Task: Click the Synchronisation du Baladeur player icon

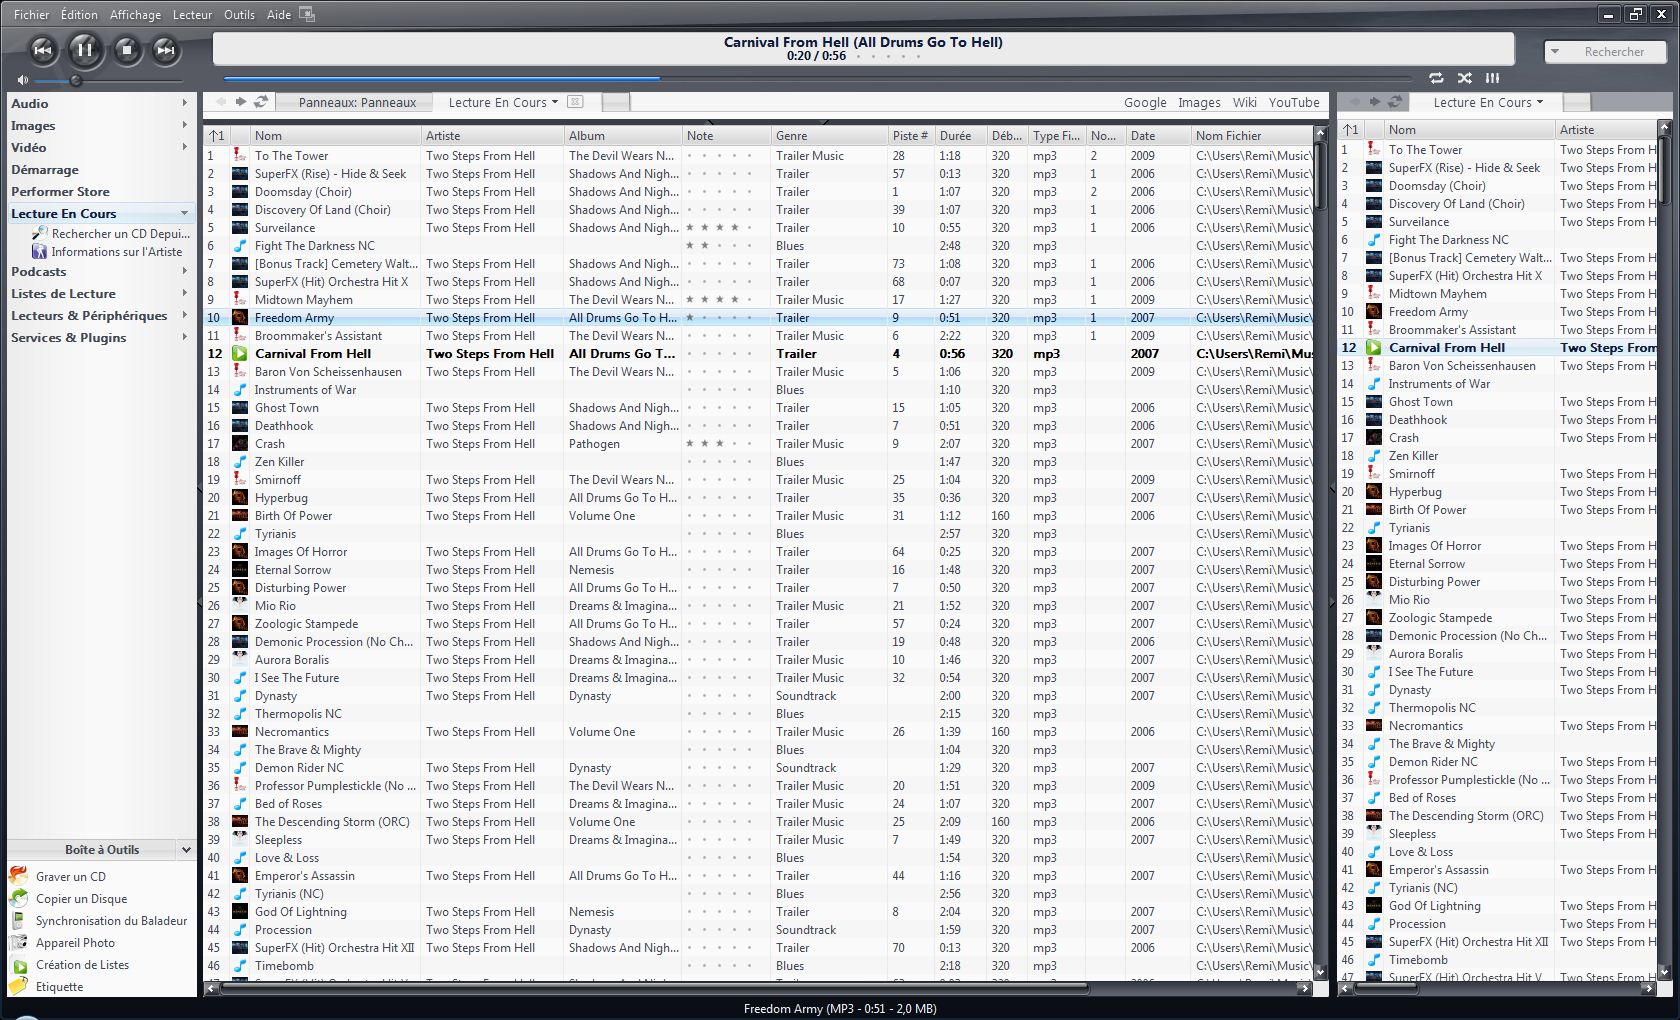Action: (18, 920)
